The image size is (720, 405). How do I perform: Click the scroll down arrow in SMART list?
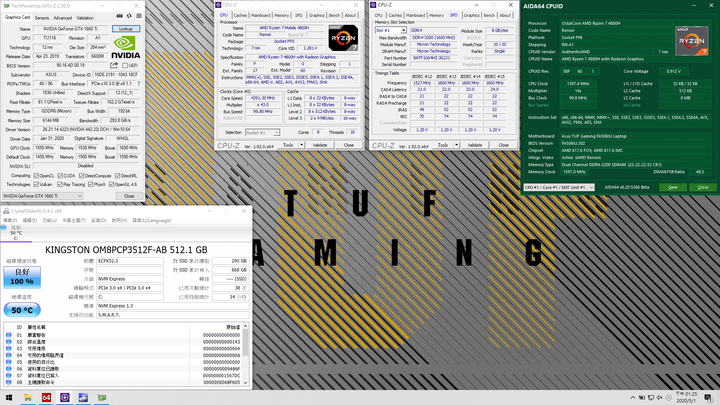(245, 382)
